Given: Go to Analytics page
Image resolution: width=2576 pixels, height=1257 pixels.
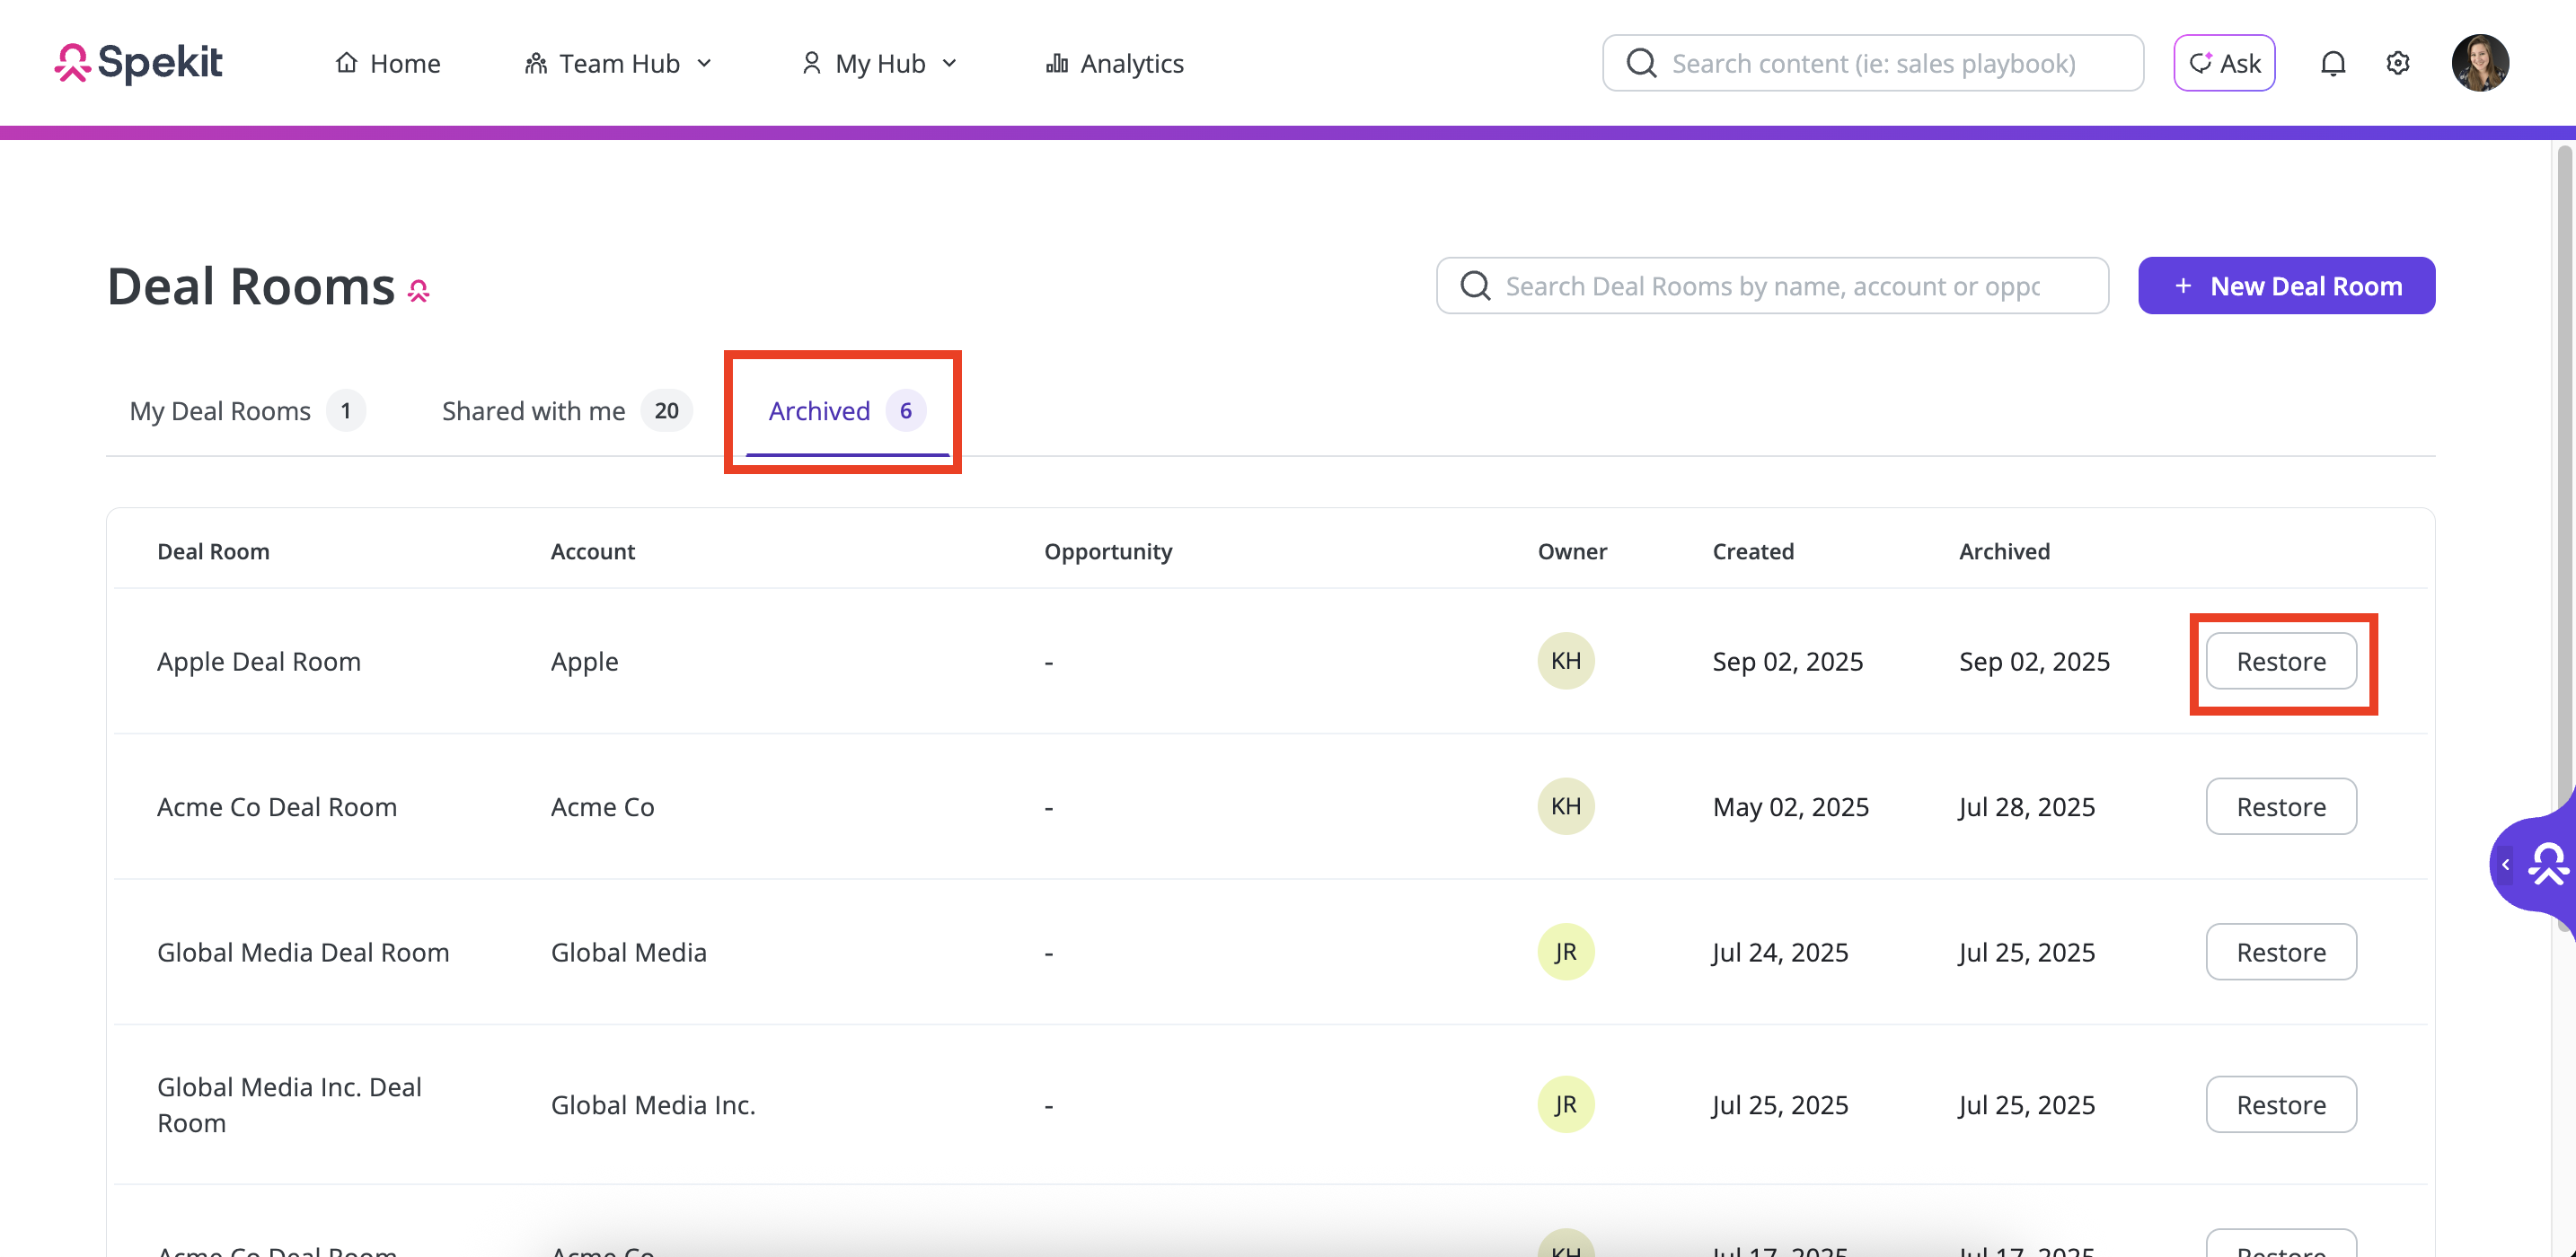Looking at the screenshot, I should point(1114,63).
